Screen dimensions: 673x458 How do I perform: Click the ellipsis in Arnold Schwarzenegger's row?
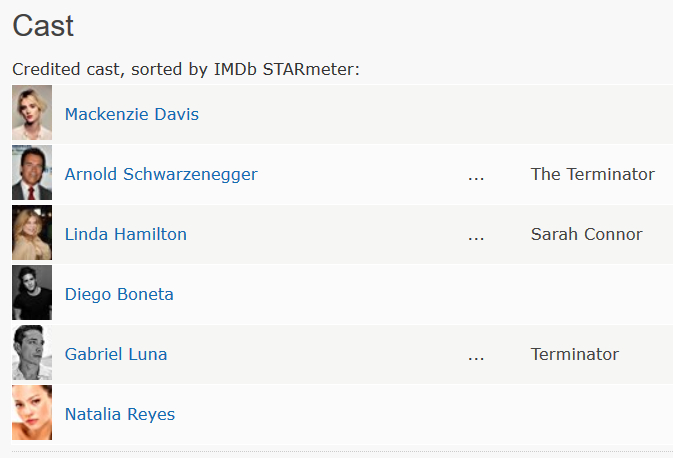coord(476,176)
